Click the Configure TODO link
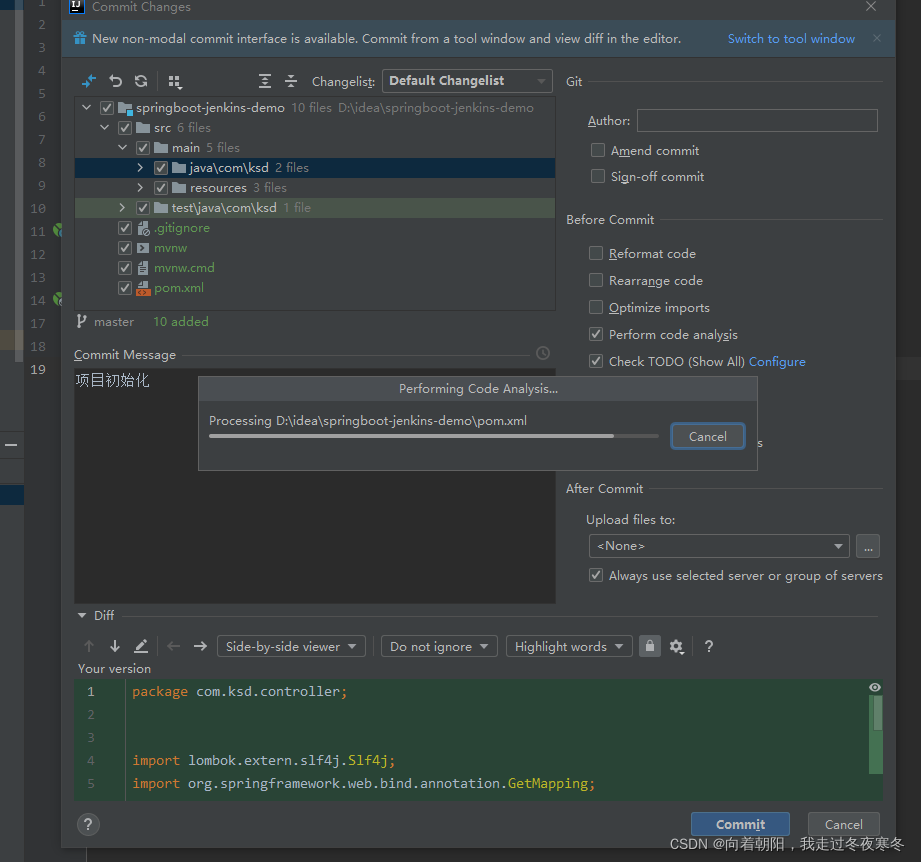 point(777,362)
